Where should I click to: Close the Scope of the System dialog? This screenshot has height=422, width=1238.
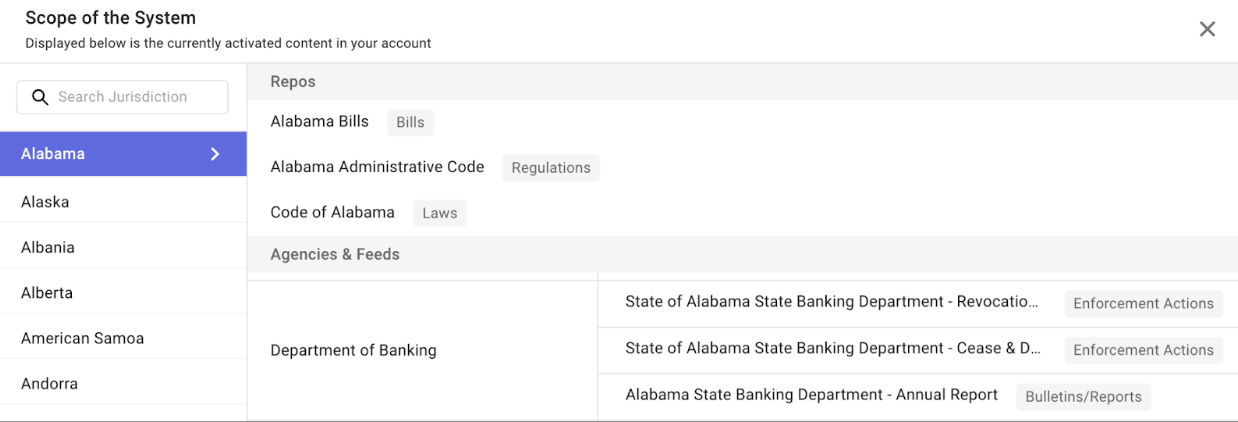coord(1207,29)
